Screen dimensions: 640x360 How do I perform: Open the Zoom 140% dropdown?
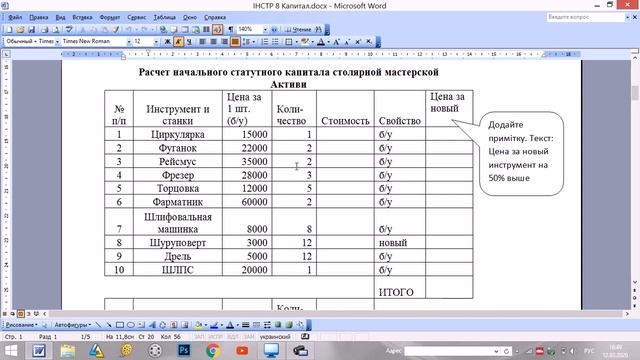(265, 29)
